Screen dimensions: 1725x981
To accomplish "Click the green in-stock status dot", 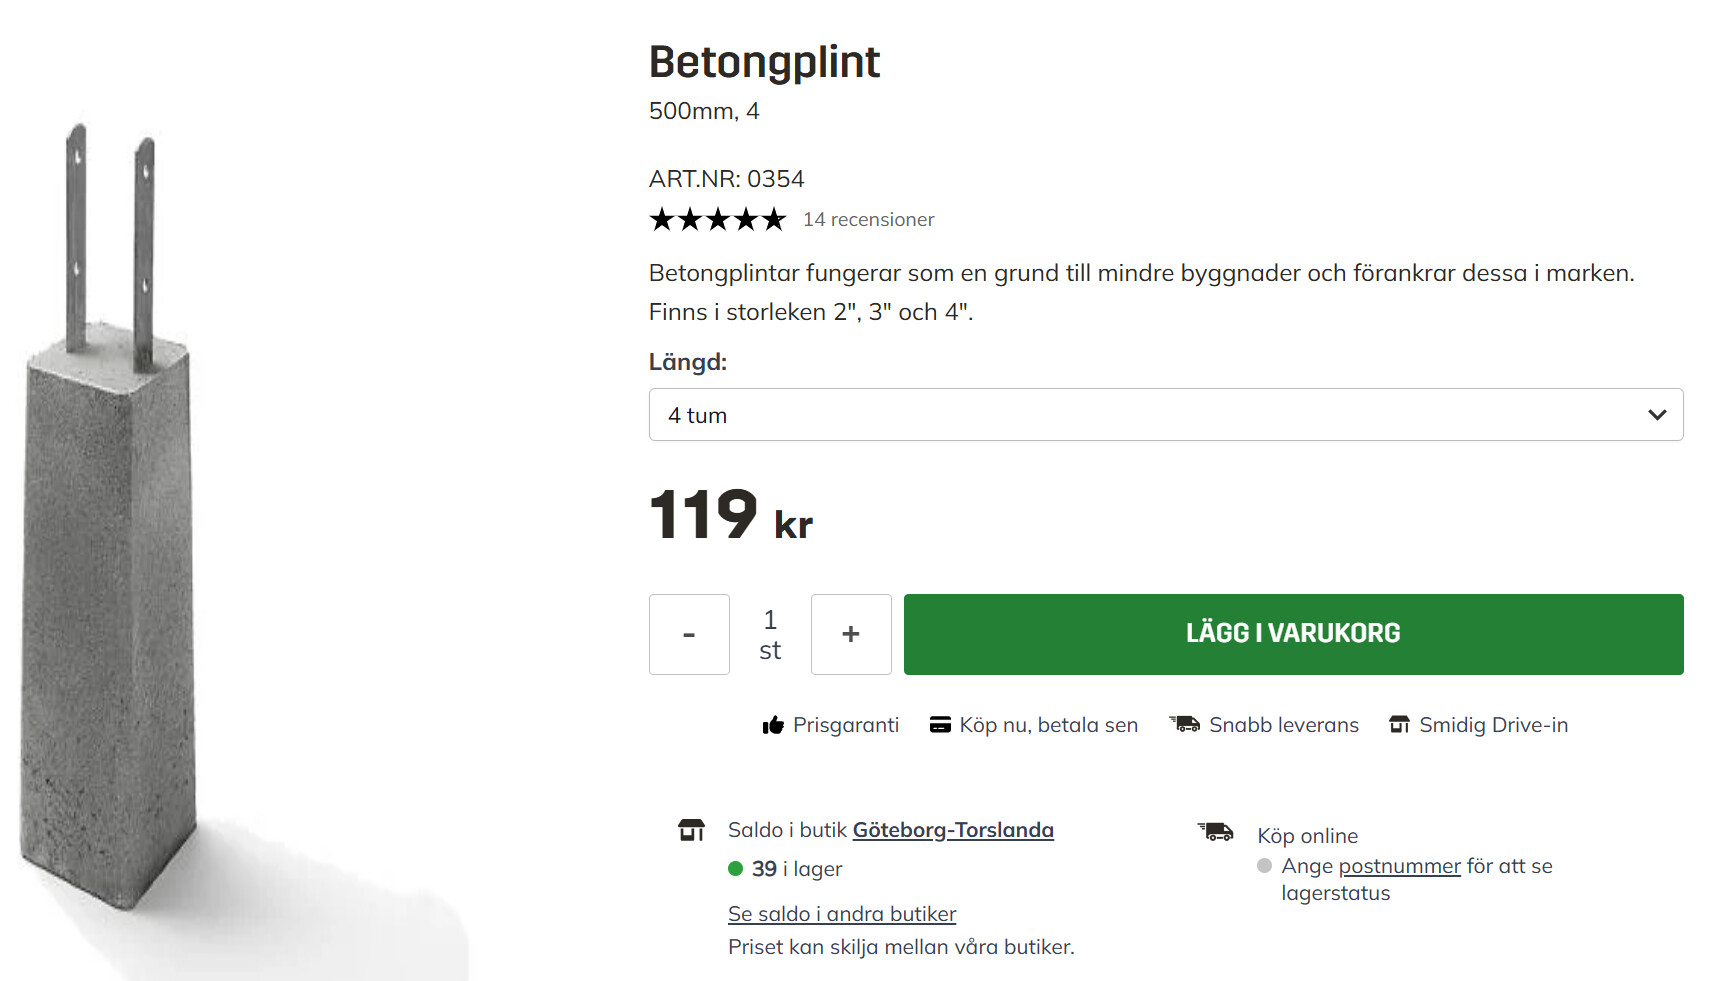I will 736,869.
